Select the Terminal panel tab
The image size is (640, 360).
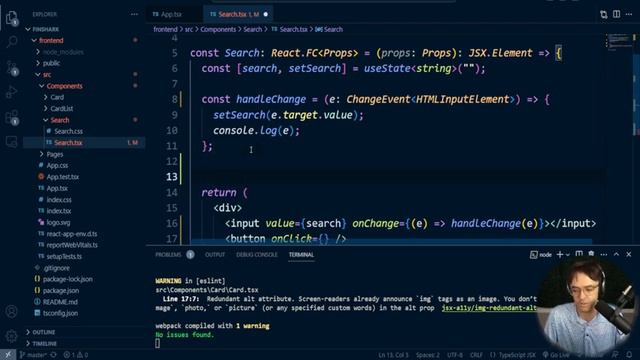301,255
